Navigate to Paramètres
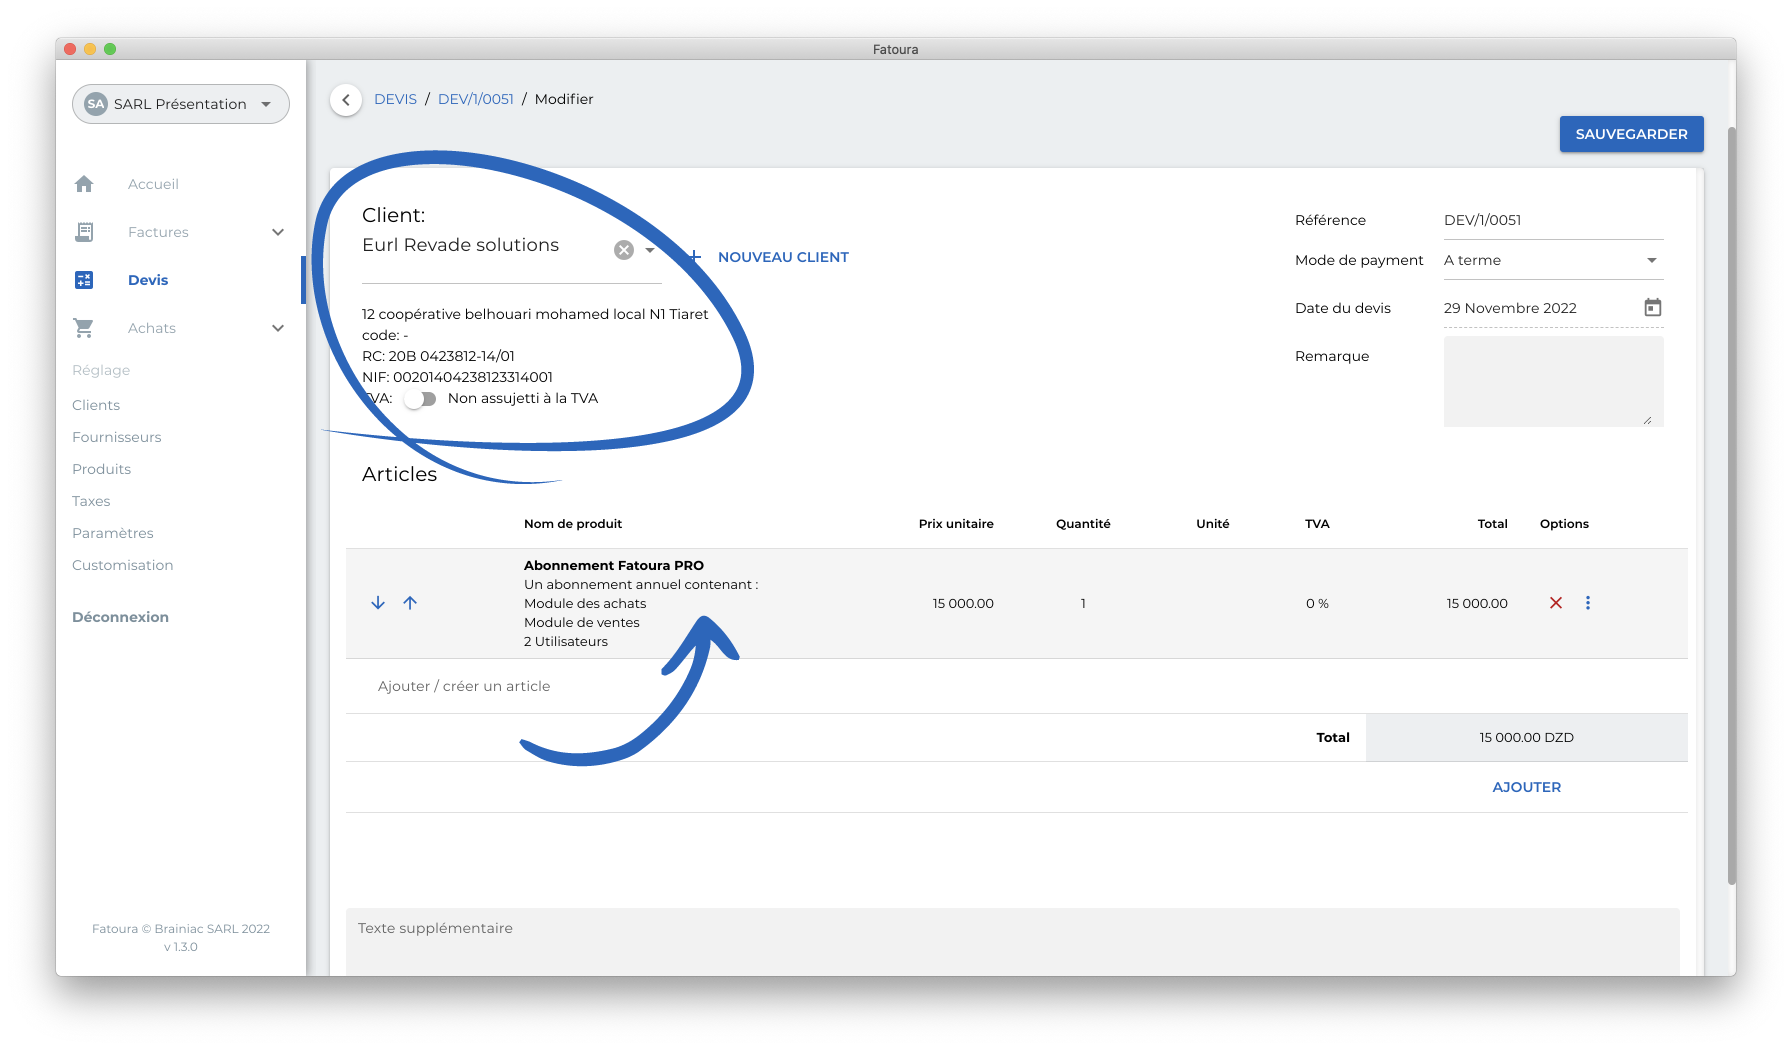 tap(113, 533)
